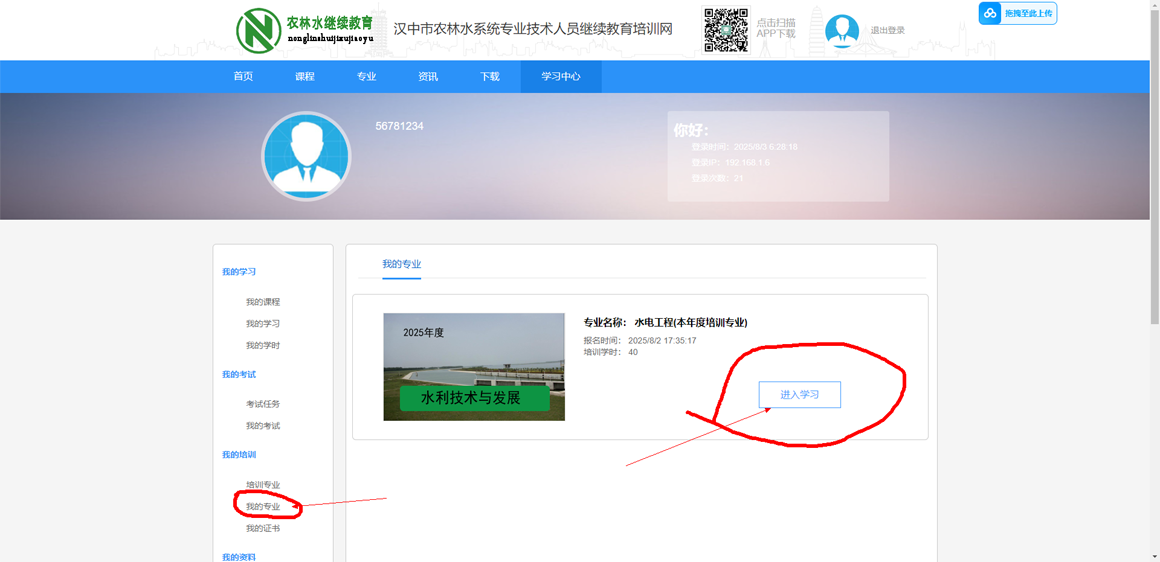Select 我的学时 in the sidebar
The height and width of the screenshot is (562, 1160).
click(263, 346)
